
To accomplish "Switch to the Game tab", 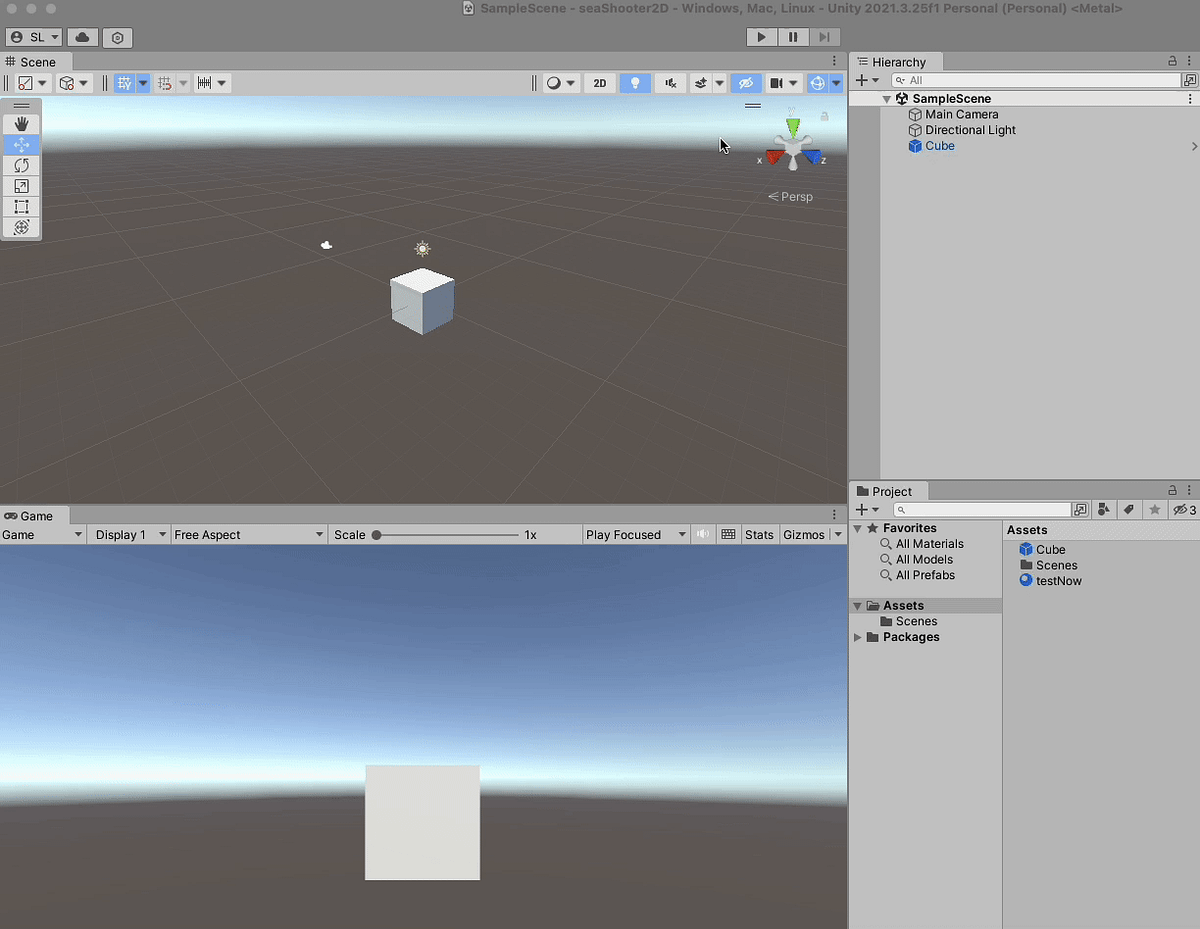I will point(32,516).
